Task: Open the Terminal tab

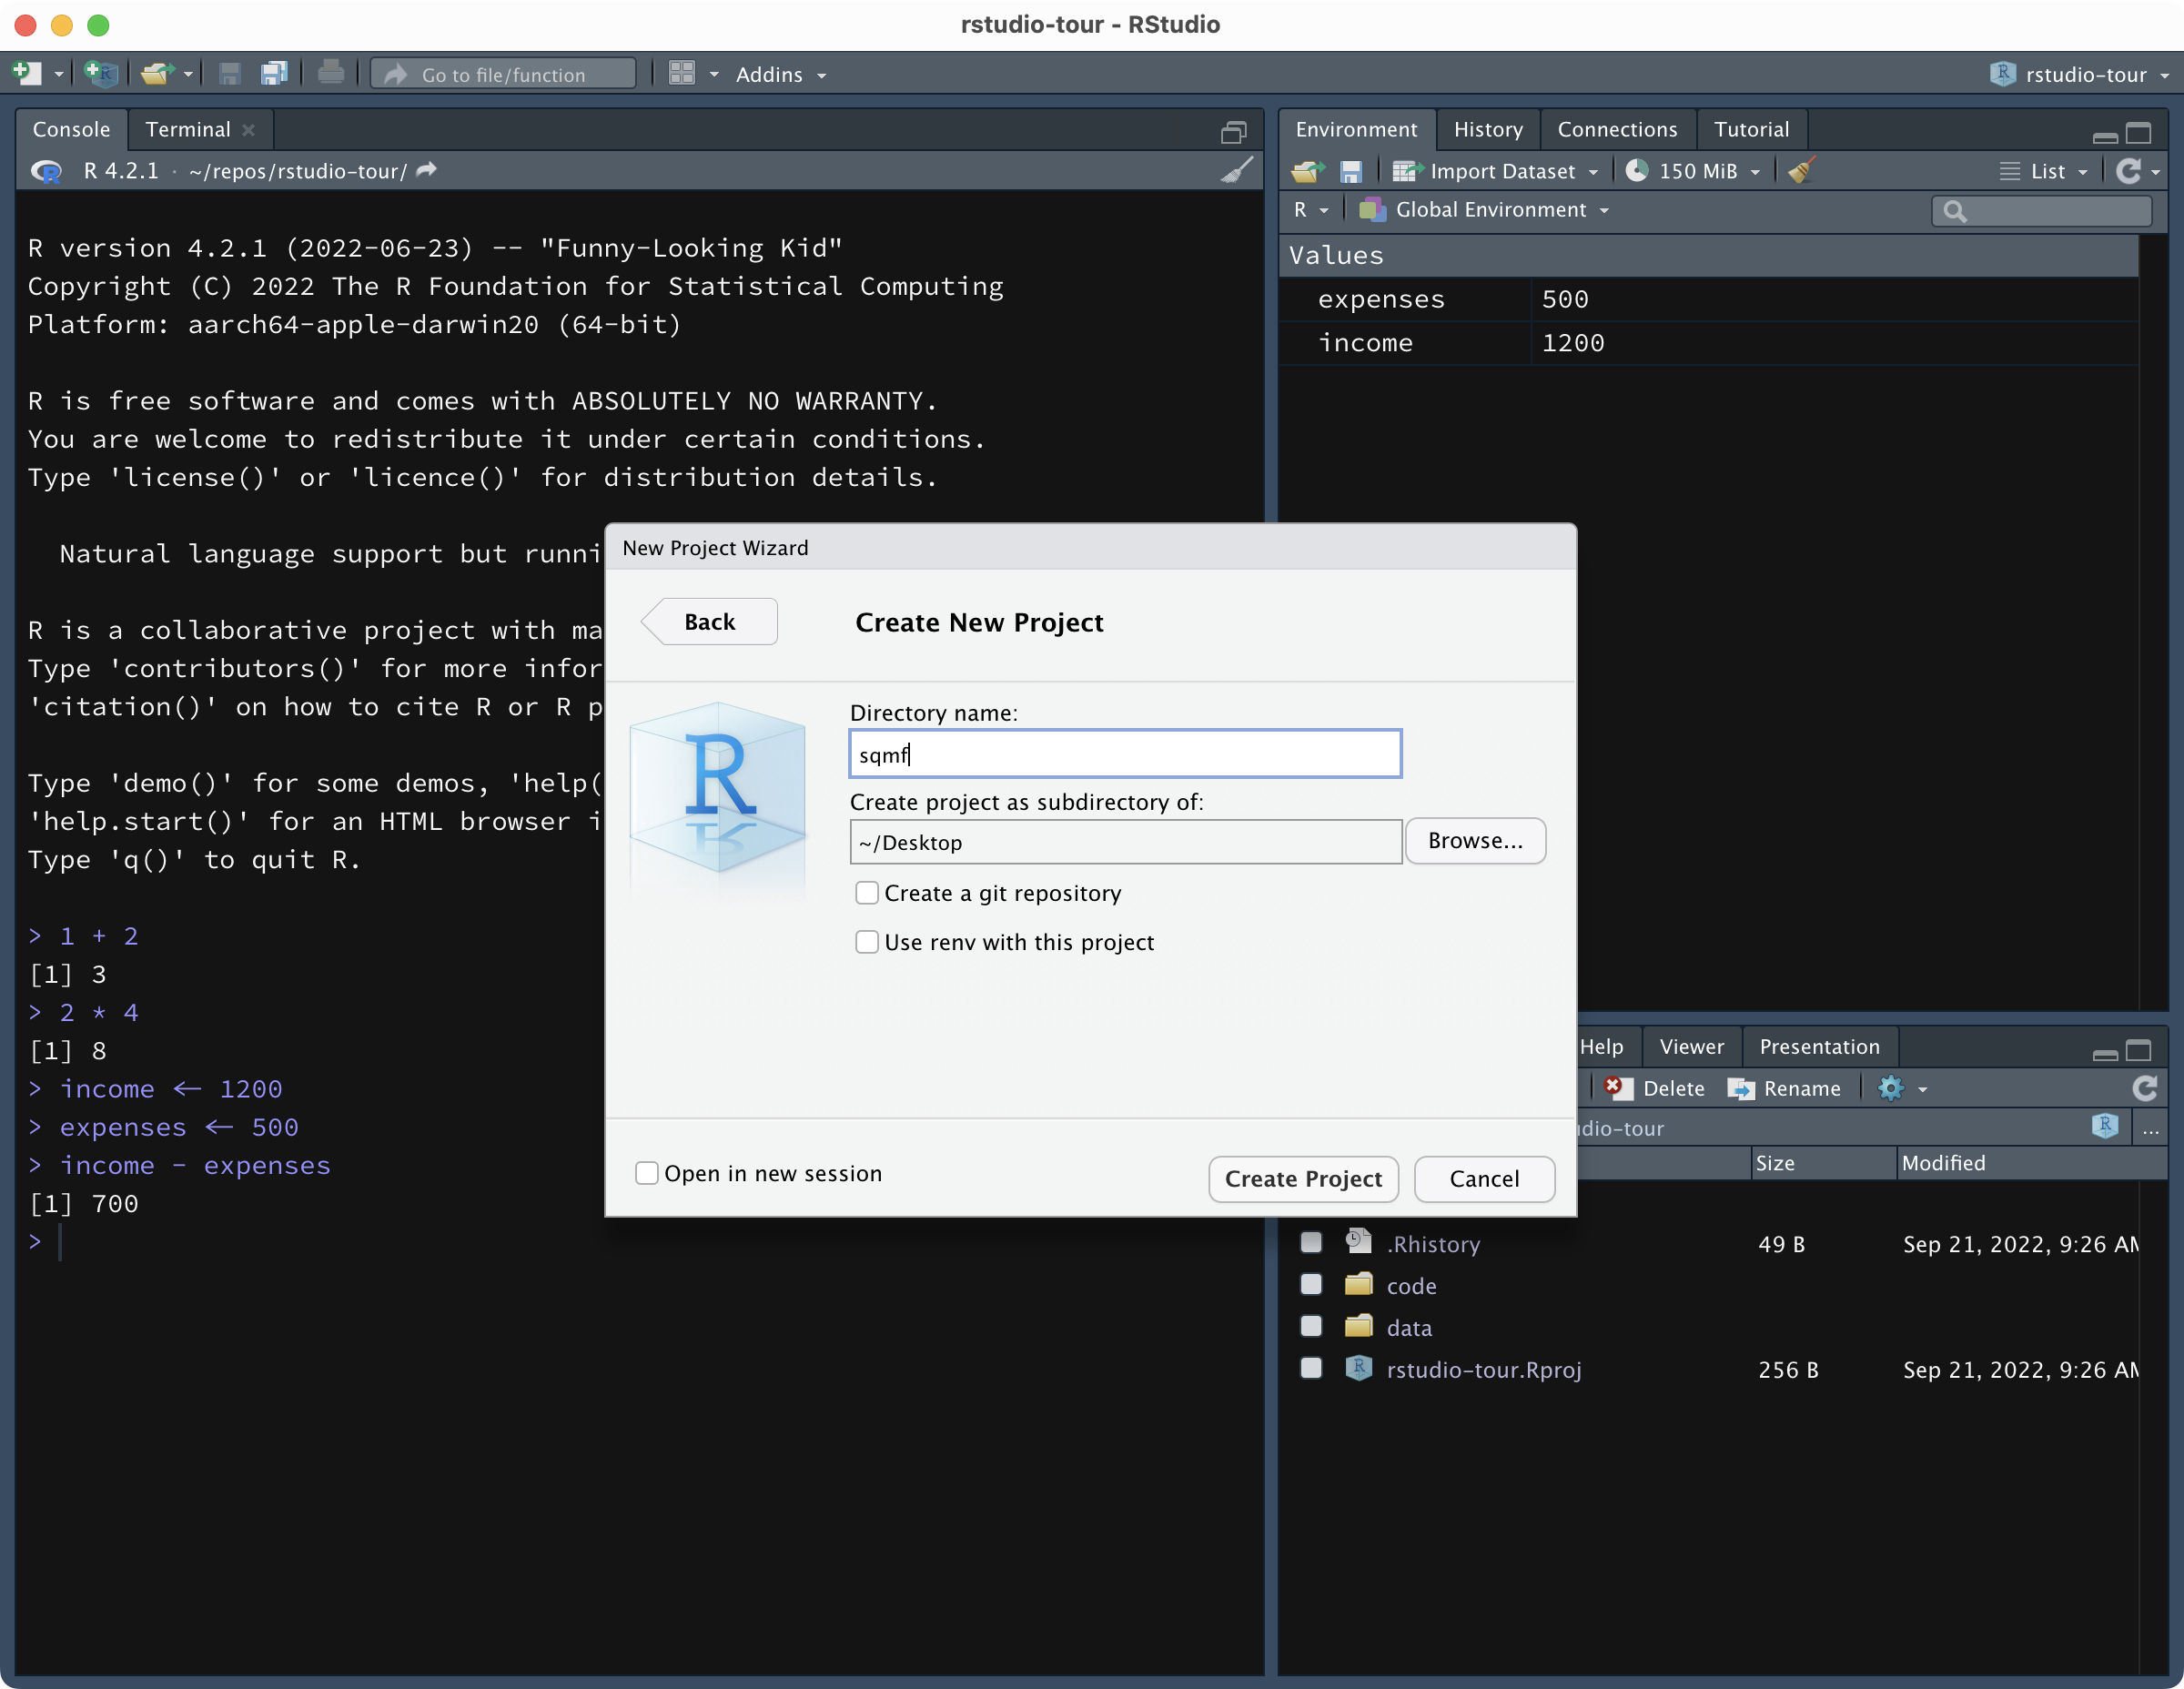Action: point(188,129)
